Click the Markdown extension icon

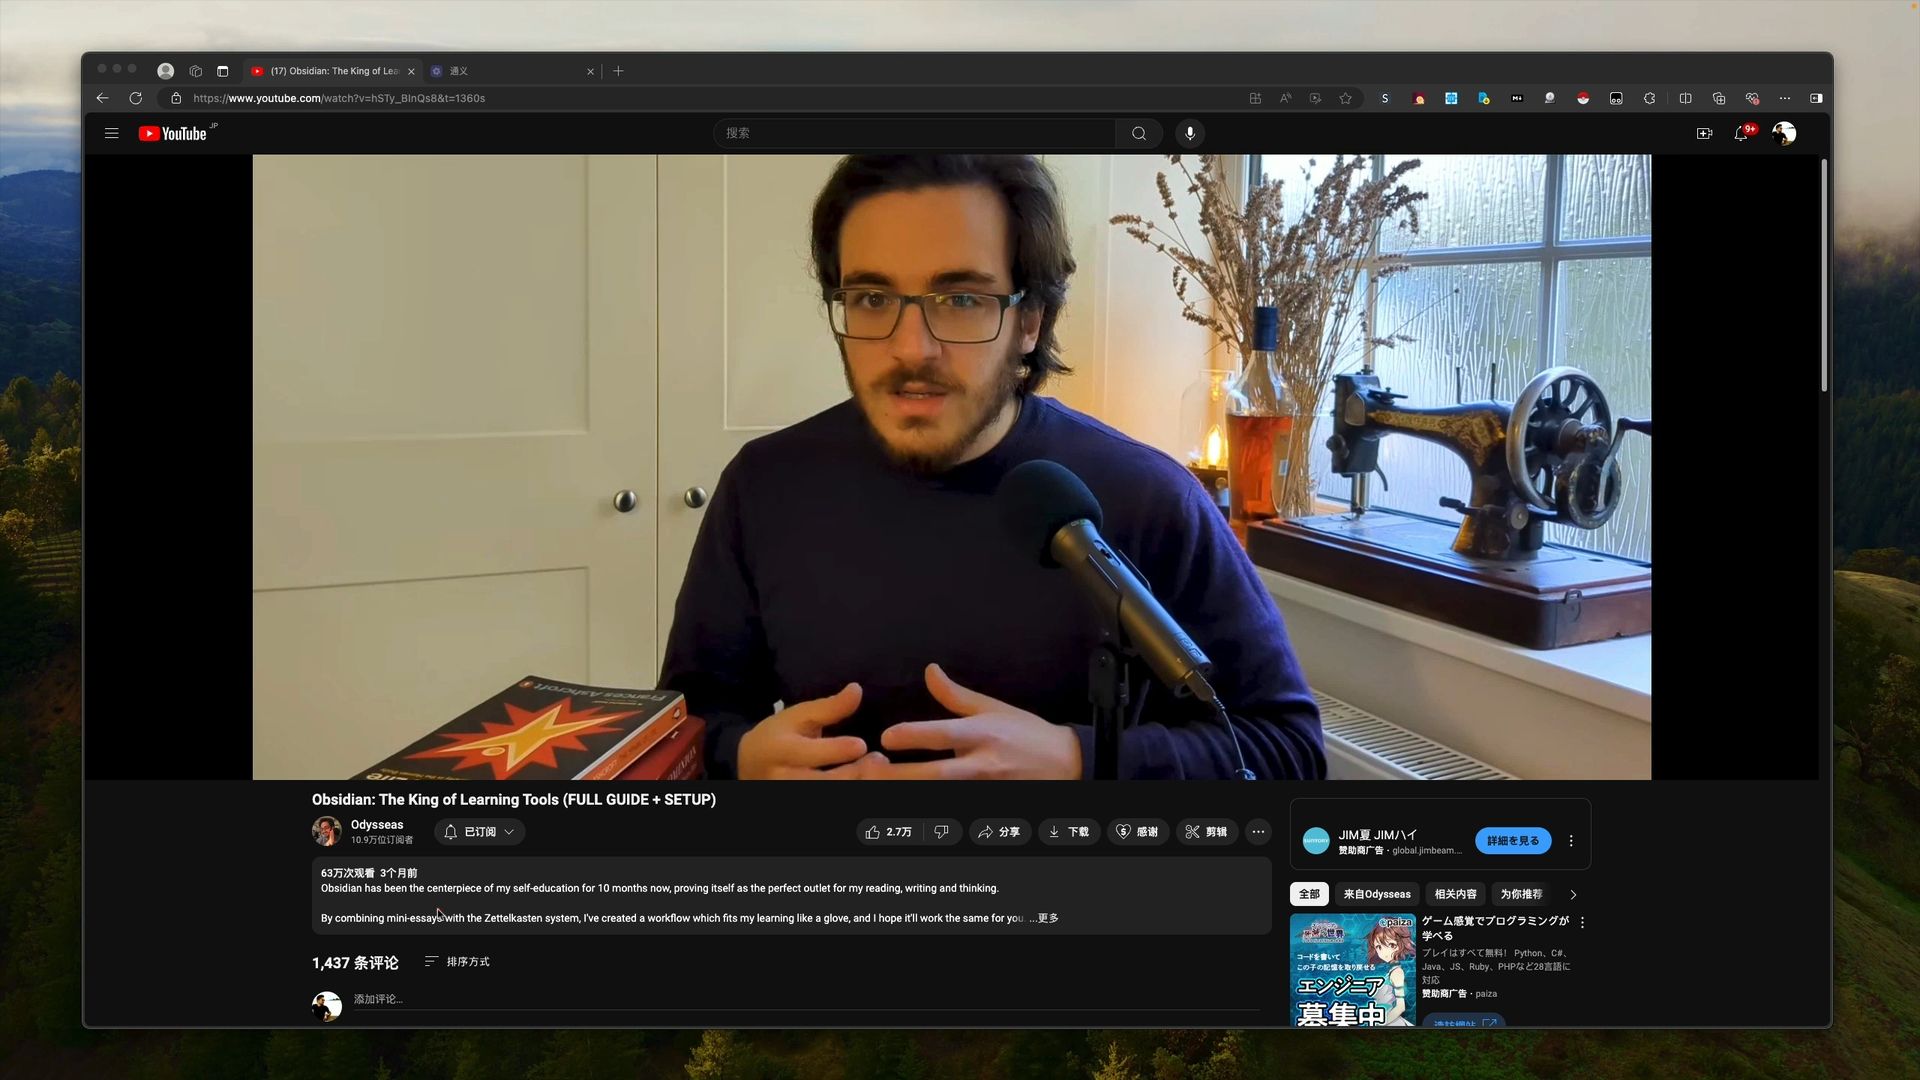(1517, 98)
